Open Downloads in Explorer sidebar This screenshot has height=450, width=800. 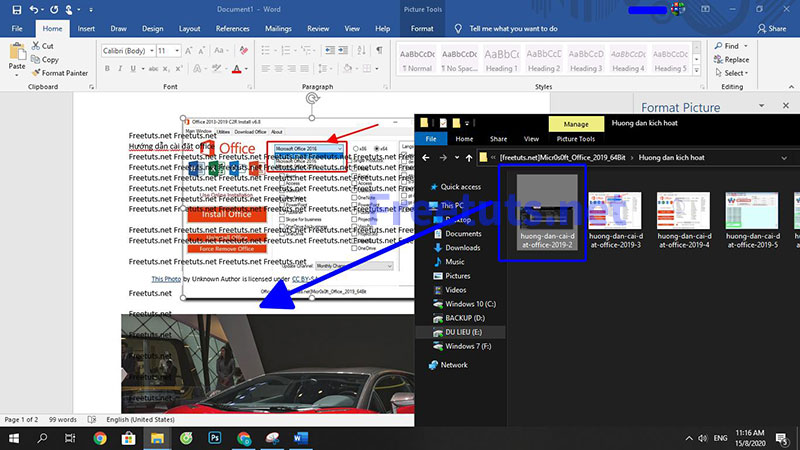pyautogui.click(x=457, y=247)
